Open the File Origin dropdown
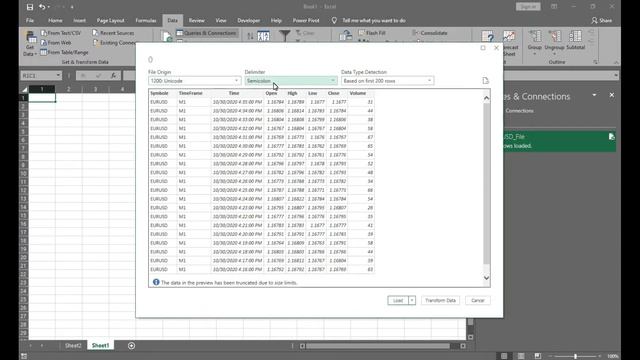 pos(195,81)
